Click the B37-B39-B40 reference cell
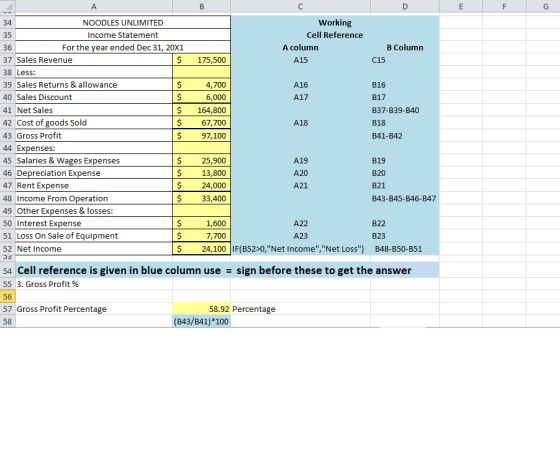Viewport: 560px width, 466px height. [405, 110]
